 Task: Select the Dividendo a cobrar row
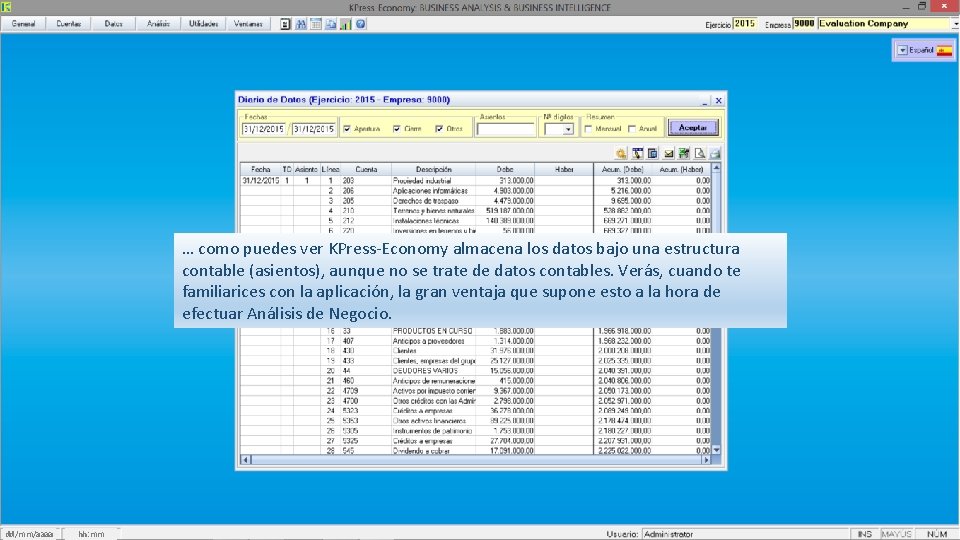[x=475, y=451]
